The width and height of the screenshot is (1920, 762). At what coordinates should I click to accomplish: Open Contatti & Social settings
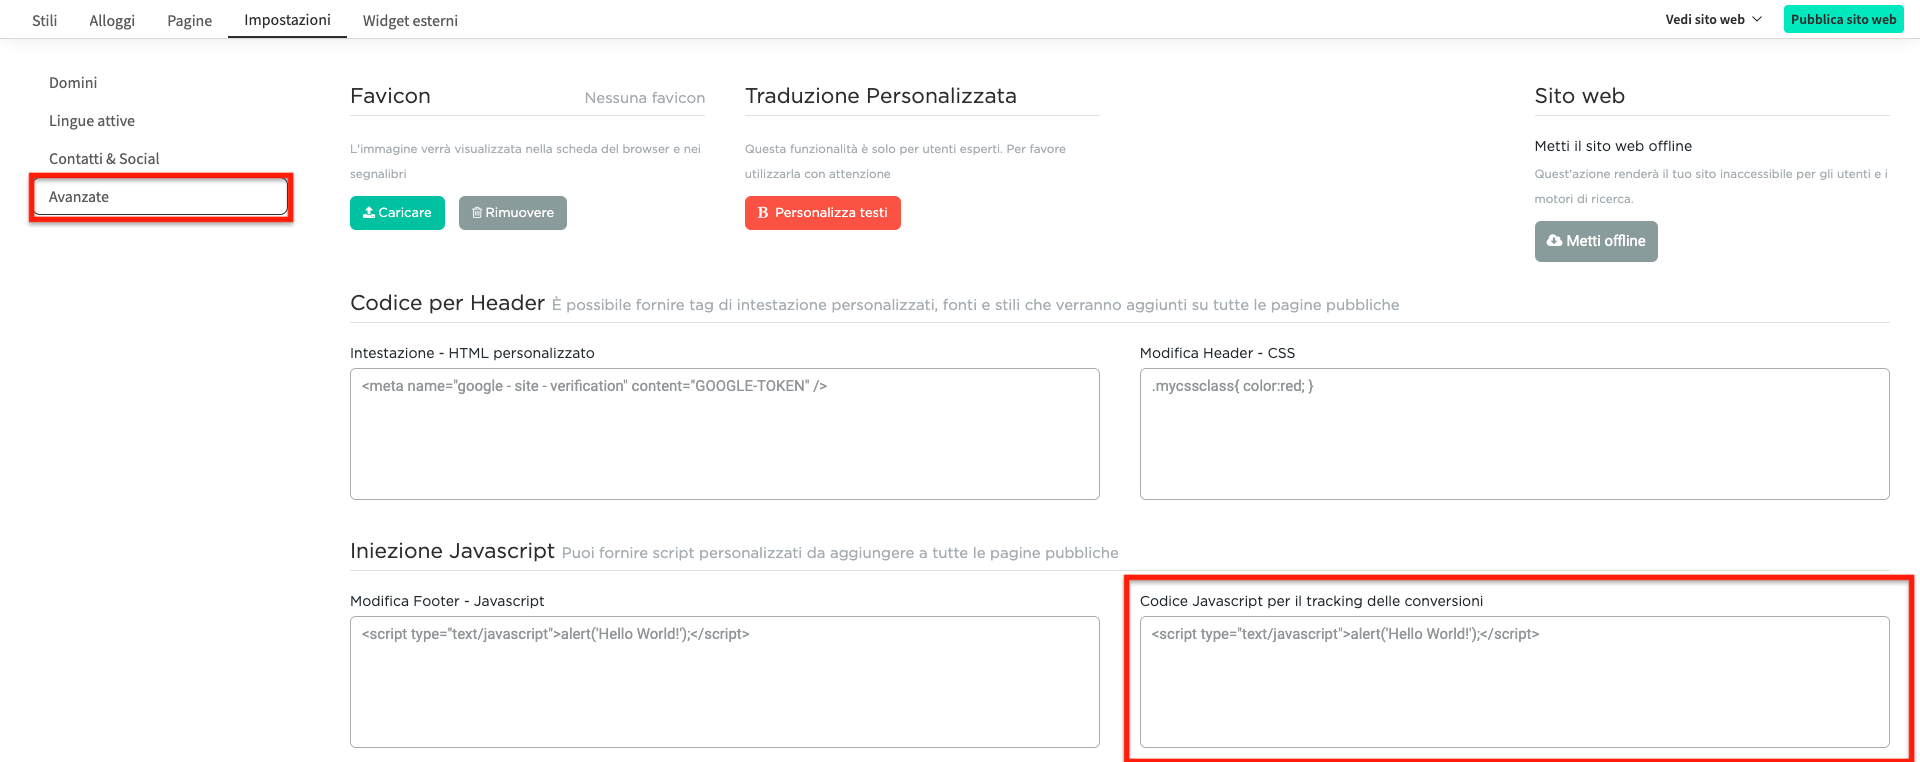click(104, 159)
